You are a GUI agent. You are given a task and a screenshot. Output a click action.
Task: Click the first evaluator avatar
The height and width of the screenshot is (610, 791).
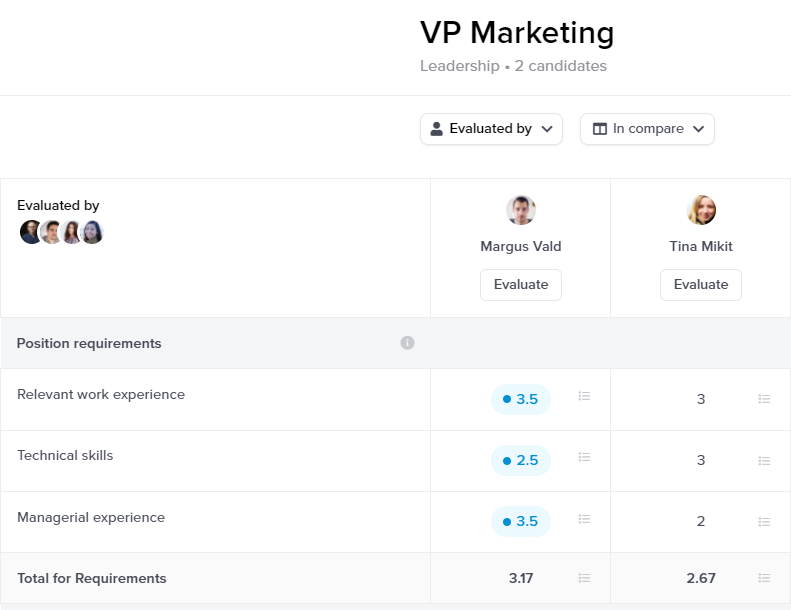[32, 232]
